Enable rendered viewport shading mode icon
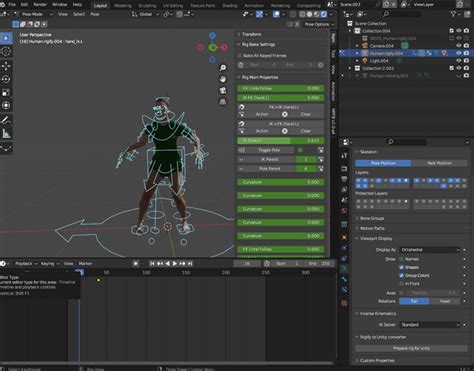 (x=324, y=14)
